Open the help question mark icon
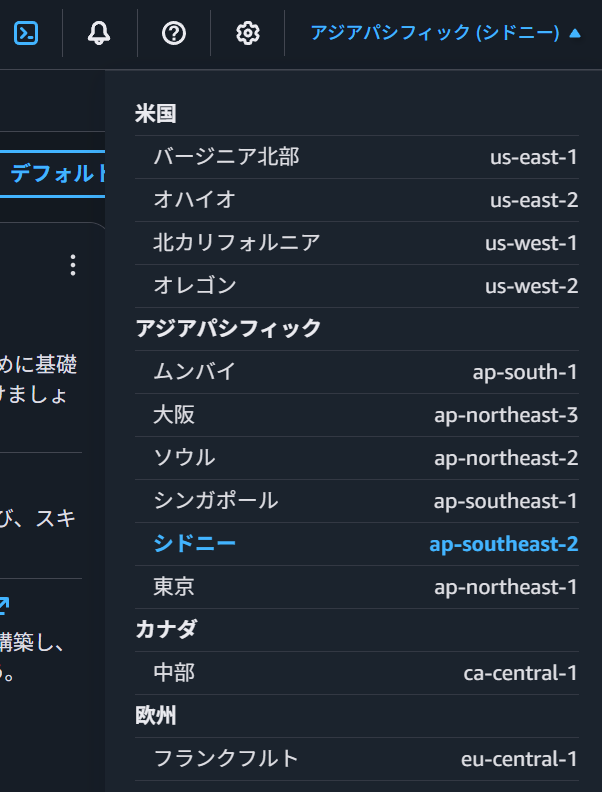This screenshot has height=792, width=602. tap(174, 33)
